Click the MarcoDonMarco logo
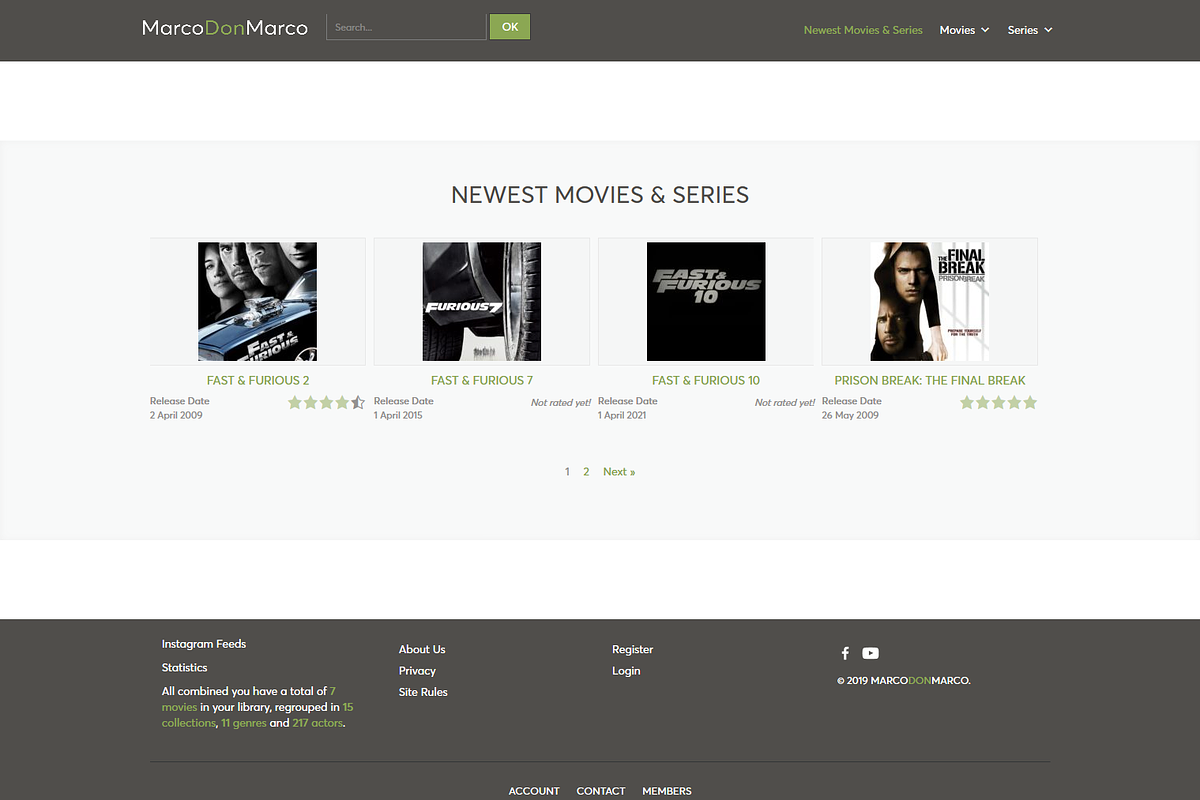This screenshot has height=800, width=1200. [x=225, y=28]
